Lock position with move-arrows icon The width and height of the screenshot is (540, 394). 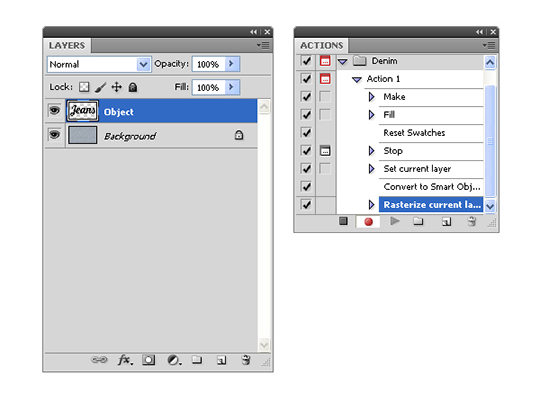[117, 87]
